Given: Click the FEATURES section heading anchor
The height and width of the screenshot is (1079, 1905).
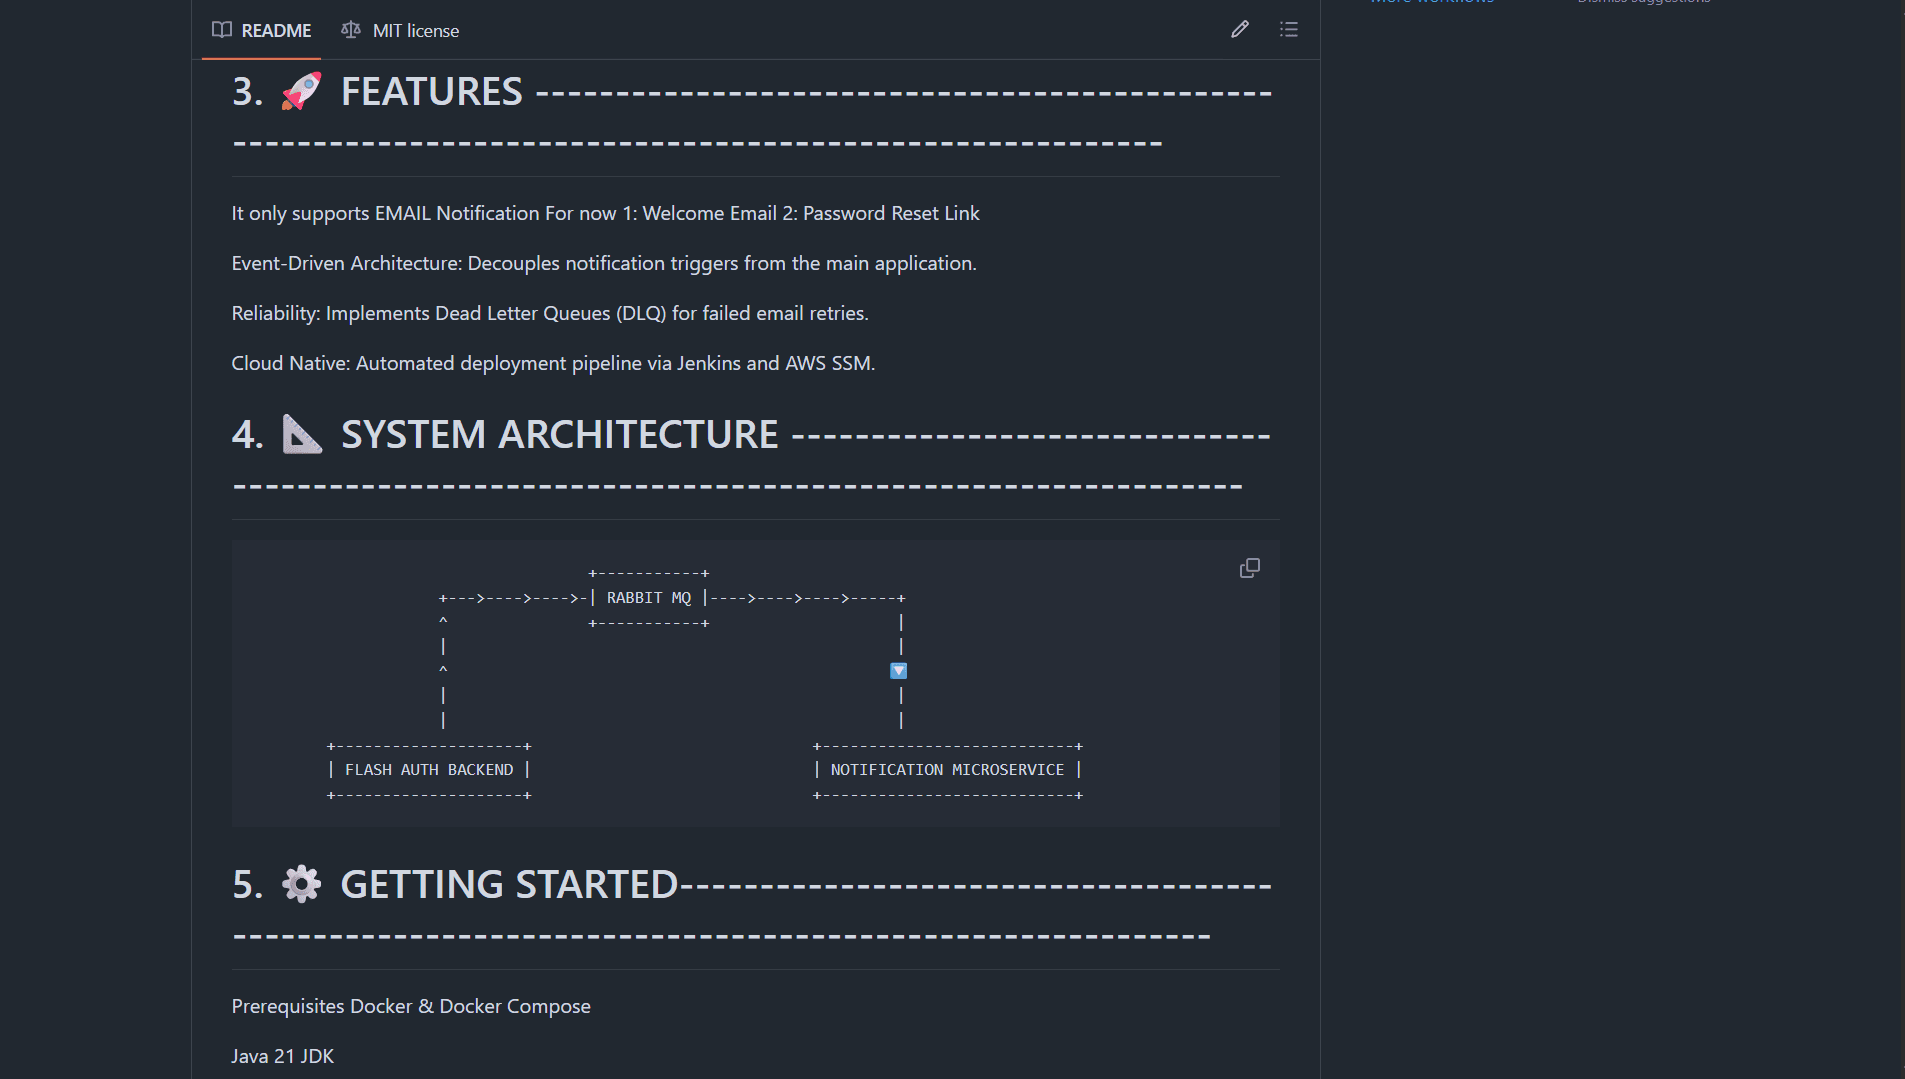Looking at the screenshot, I should pos(431,91).
